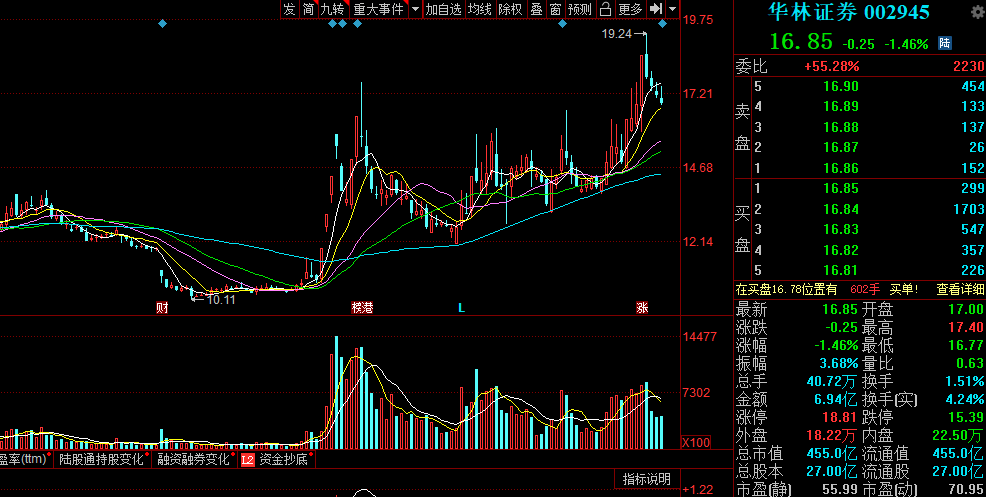Click 卖5 price 16.90
This screenshot has height=497, width=986.
click(x=841, y=87)
